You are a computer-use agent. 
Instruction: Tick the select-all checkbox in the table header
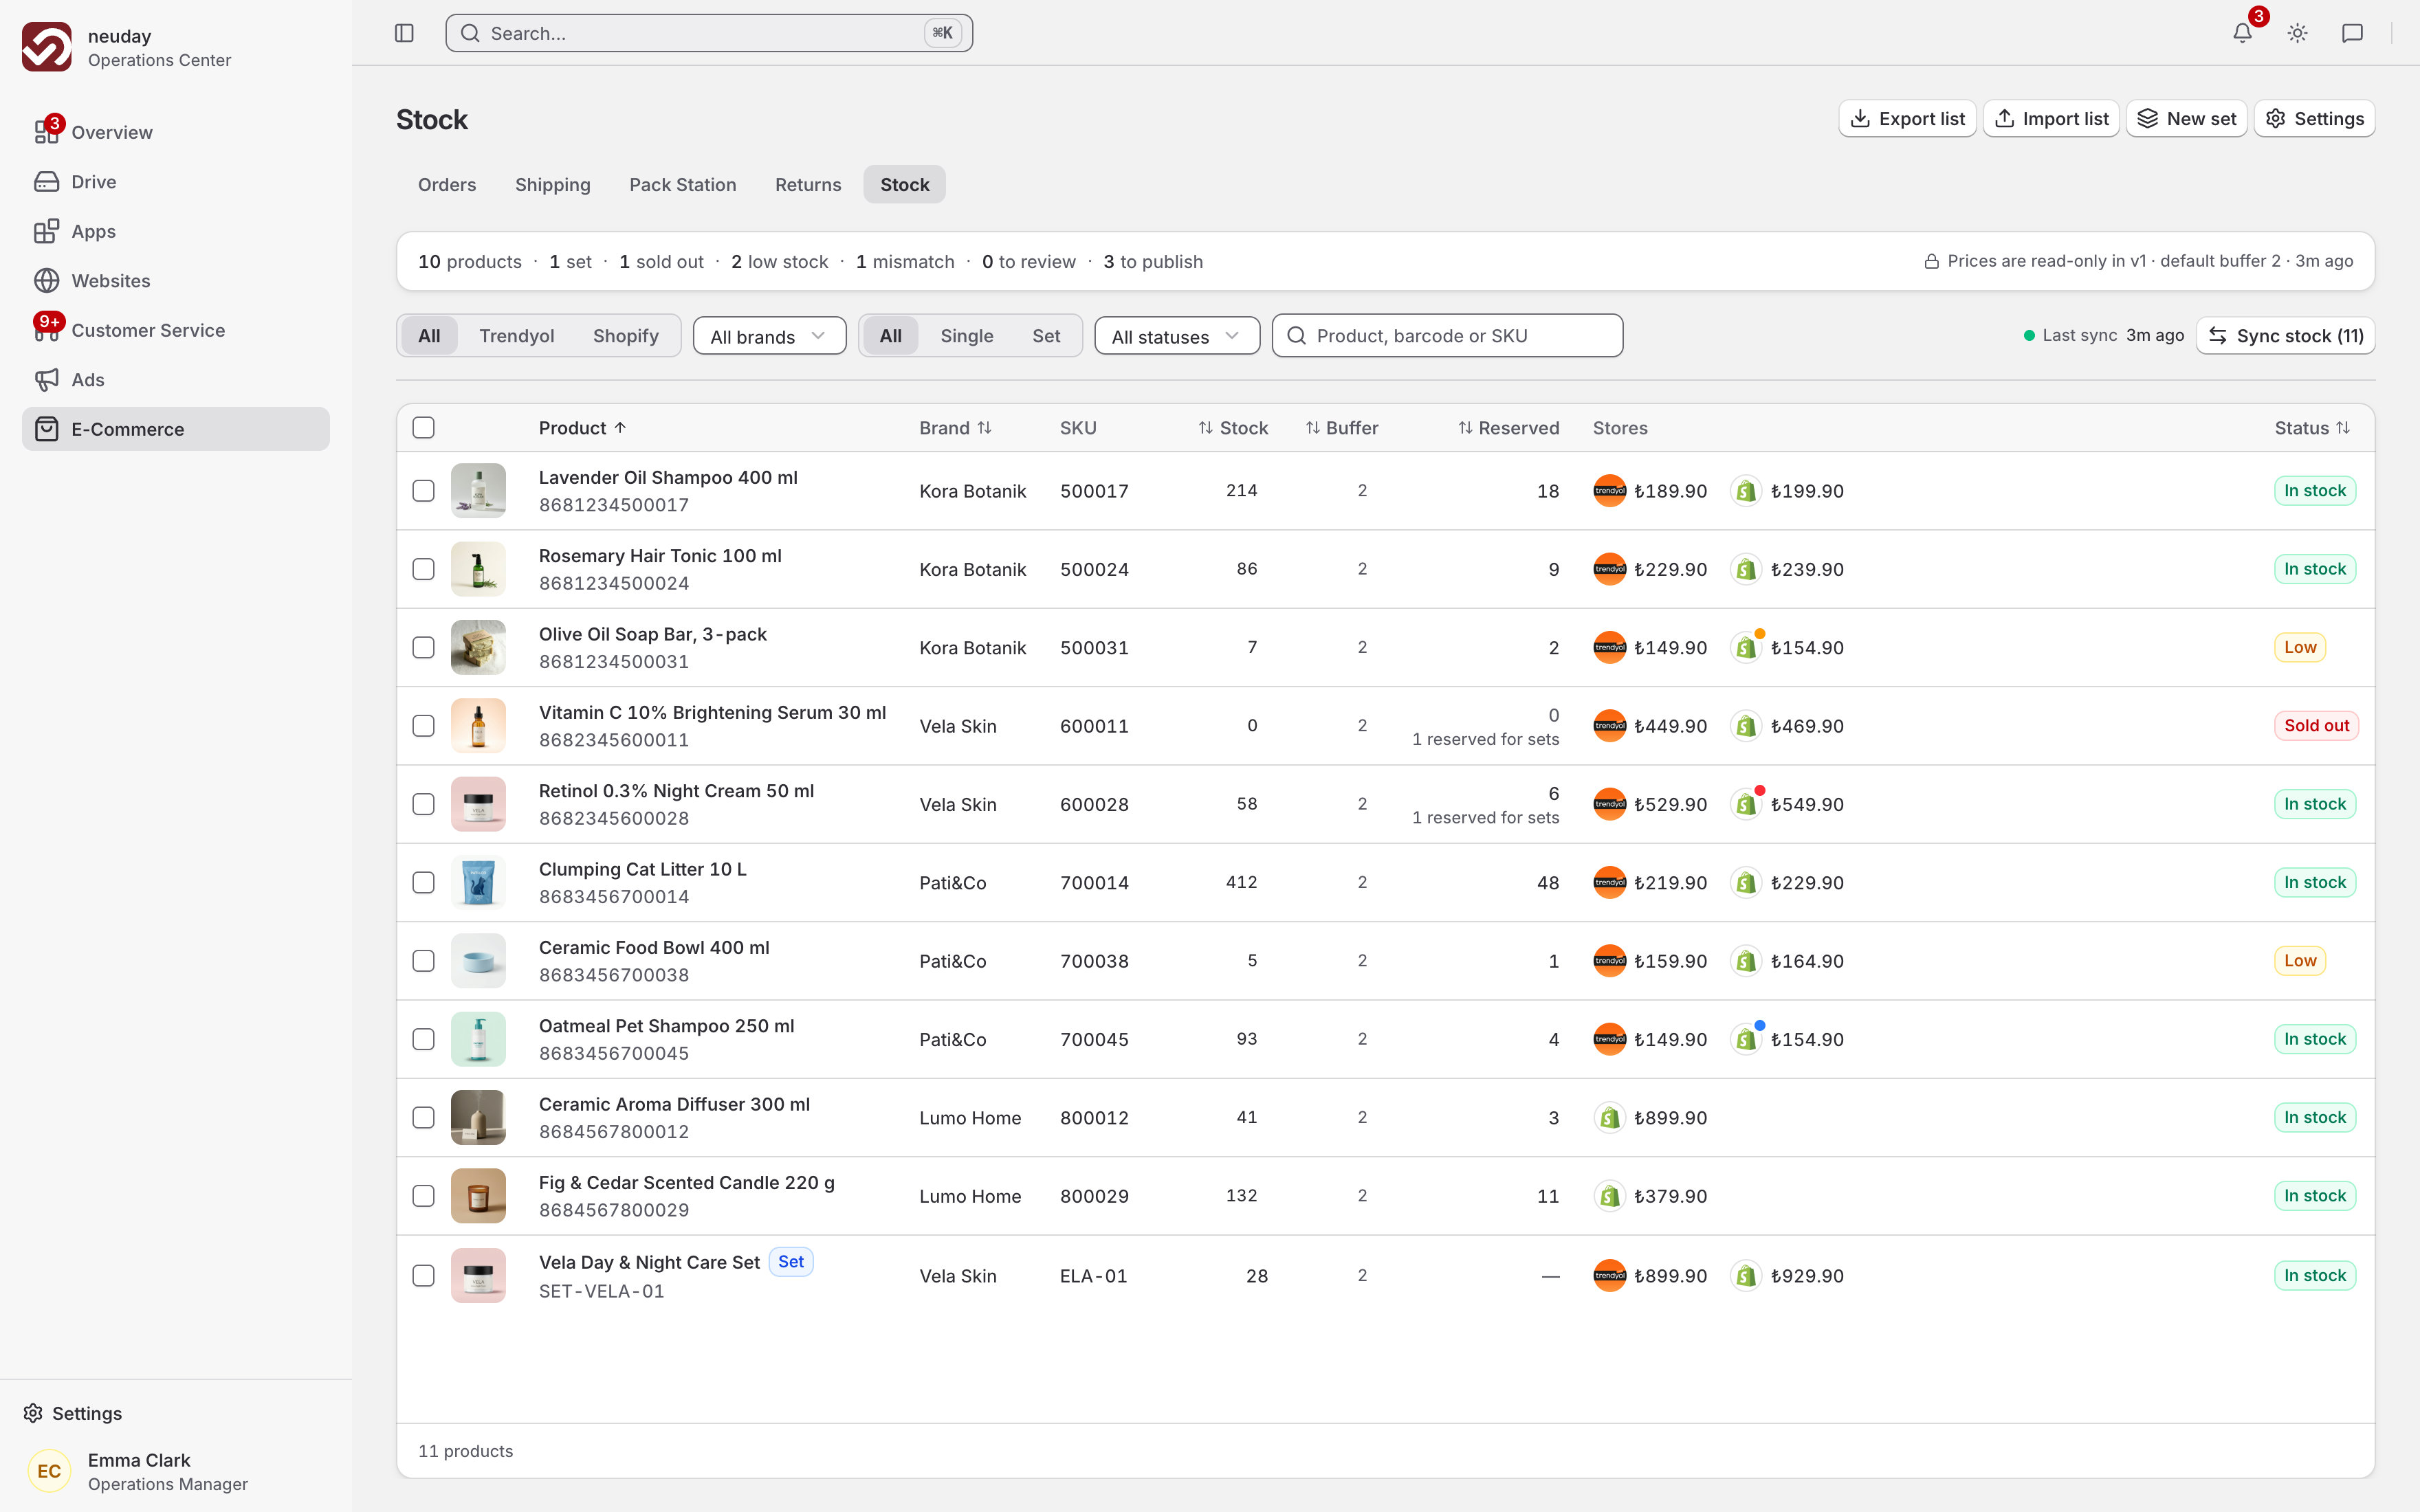[423, 428]
